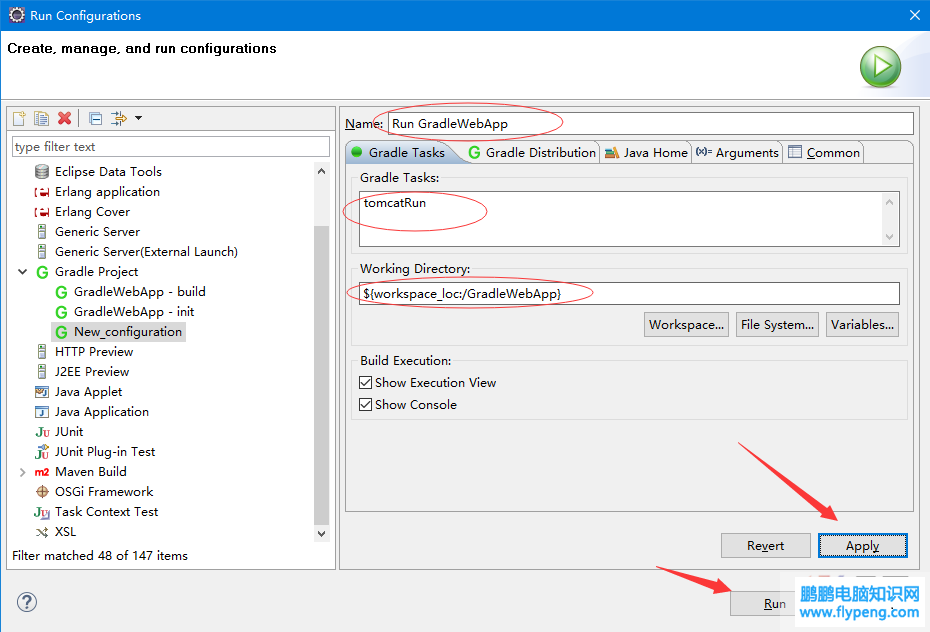
Task: Open the Arguments tab
Action: pos(737,153)
